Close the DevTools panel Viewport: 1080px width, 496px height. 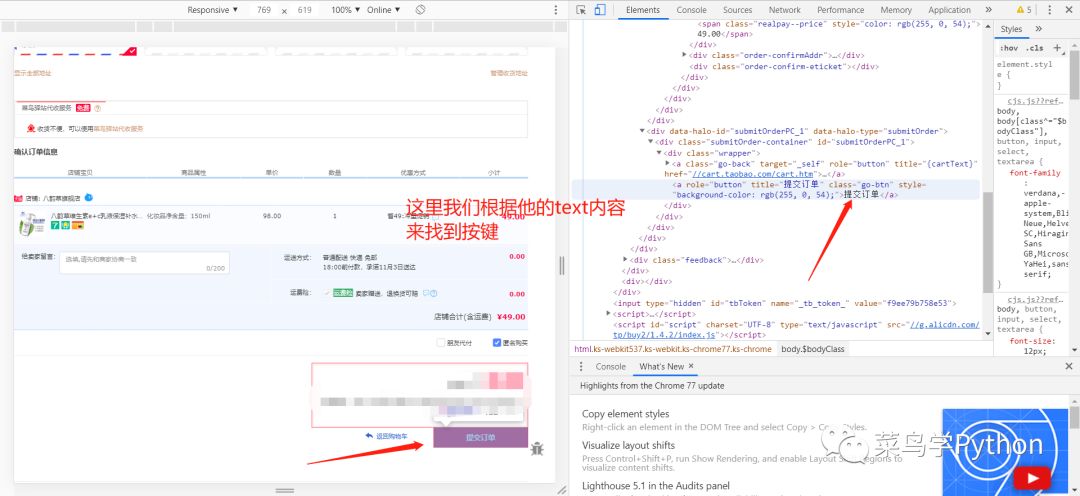coord(1069,10)
